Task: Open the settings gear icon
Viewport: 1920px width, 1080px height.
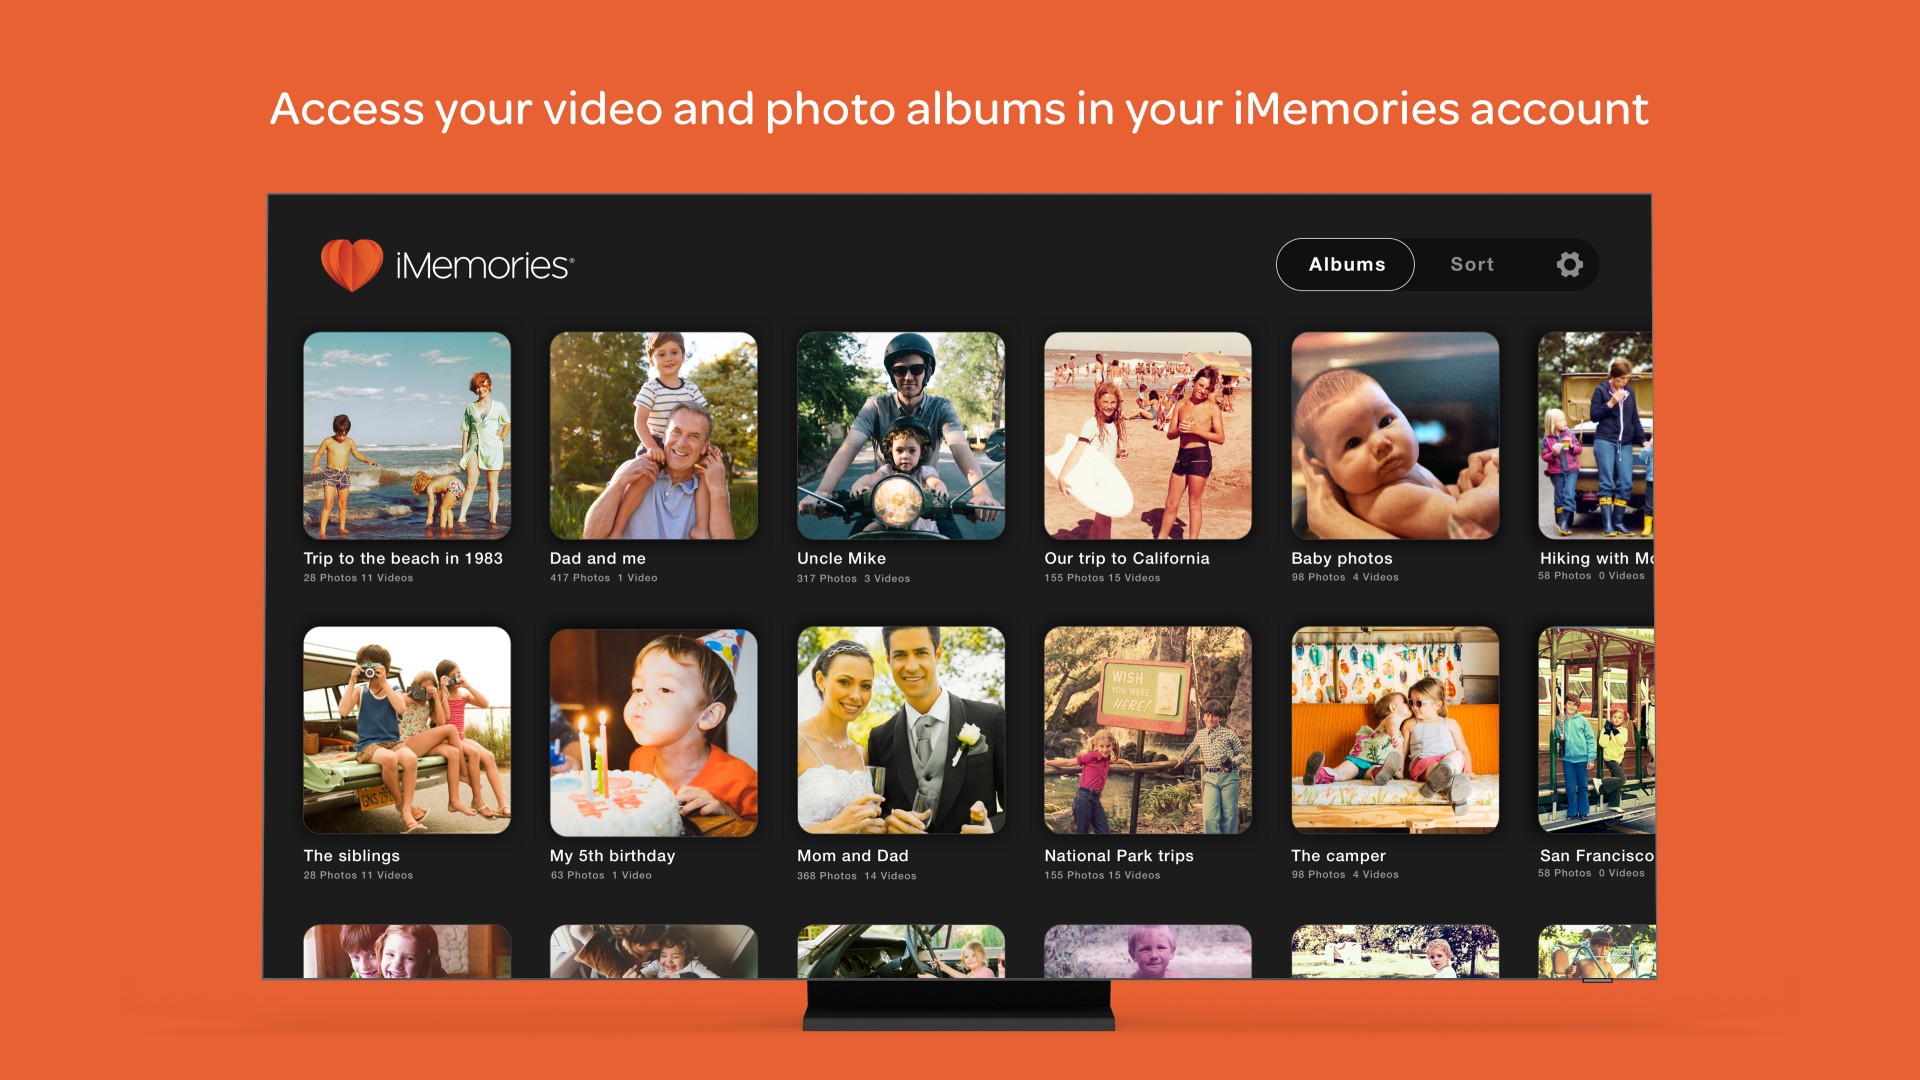Action: tap(1570, 264)
